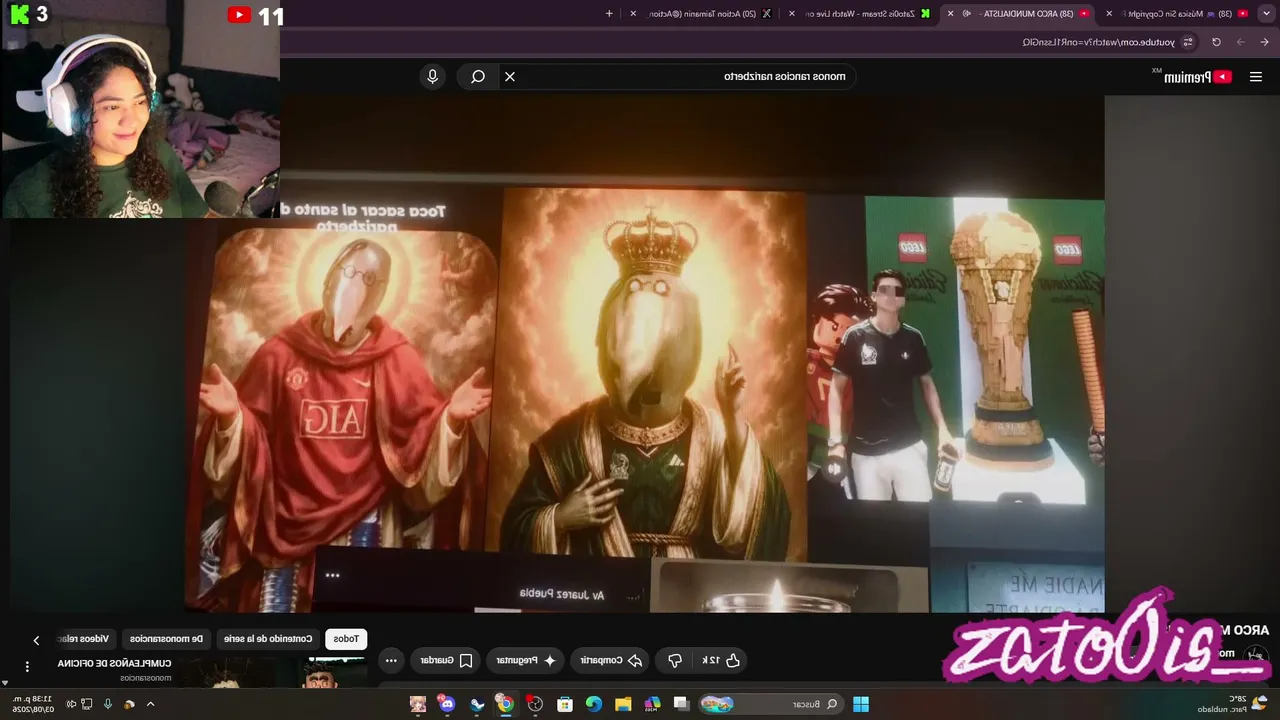
Task: Select the YouTube address bar URL
Action: tap(1098, 42)
